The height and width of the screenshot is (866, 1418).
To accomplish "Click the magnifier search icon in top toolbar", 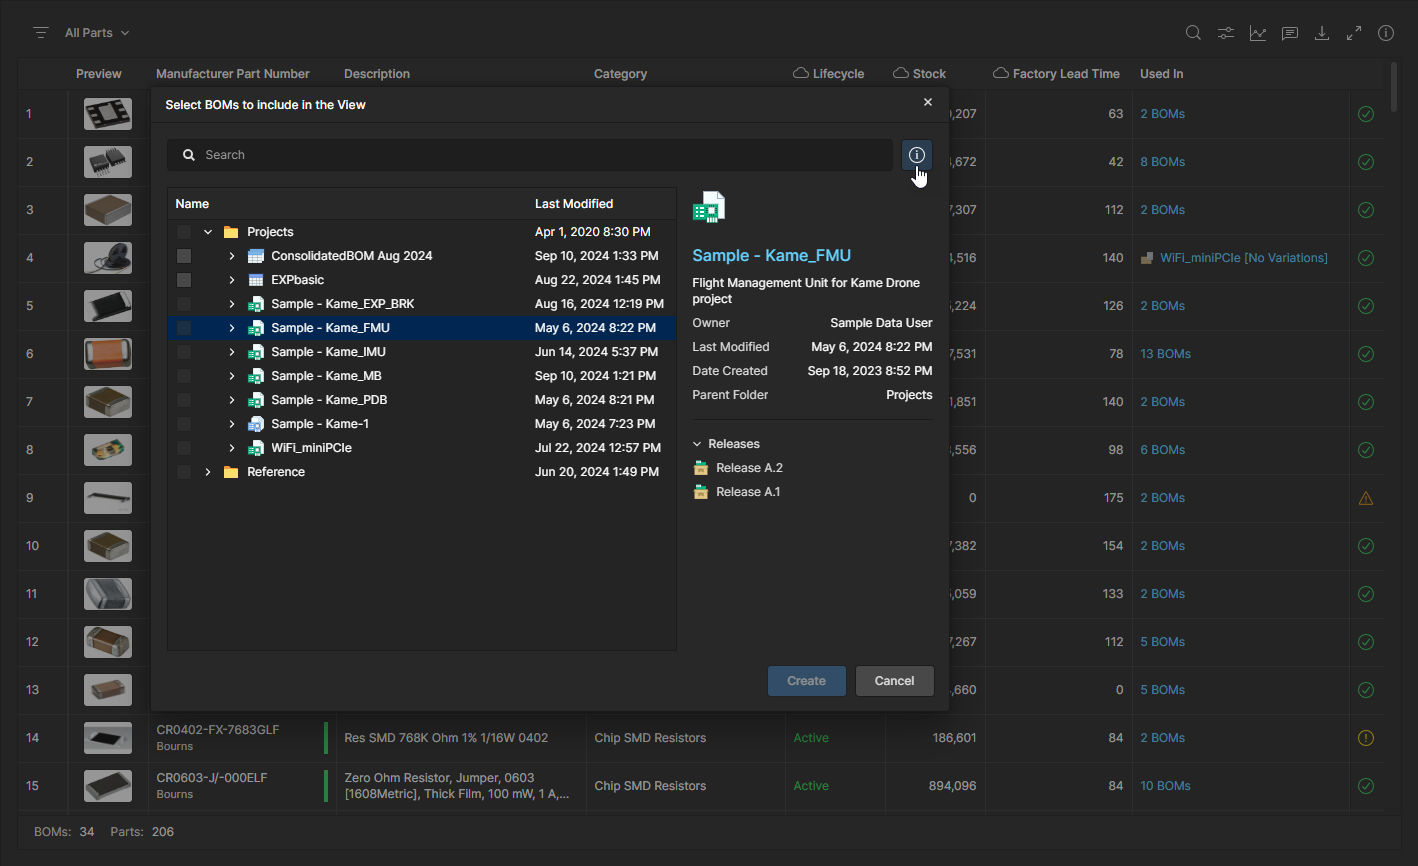I will tap(1193, 33).
